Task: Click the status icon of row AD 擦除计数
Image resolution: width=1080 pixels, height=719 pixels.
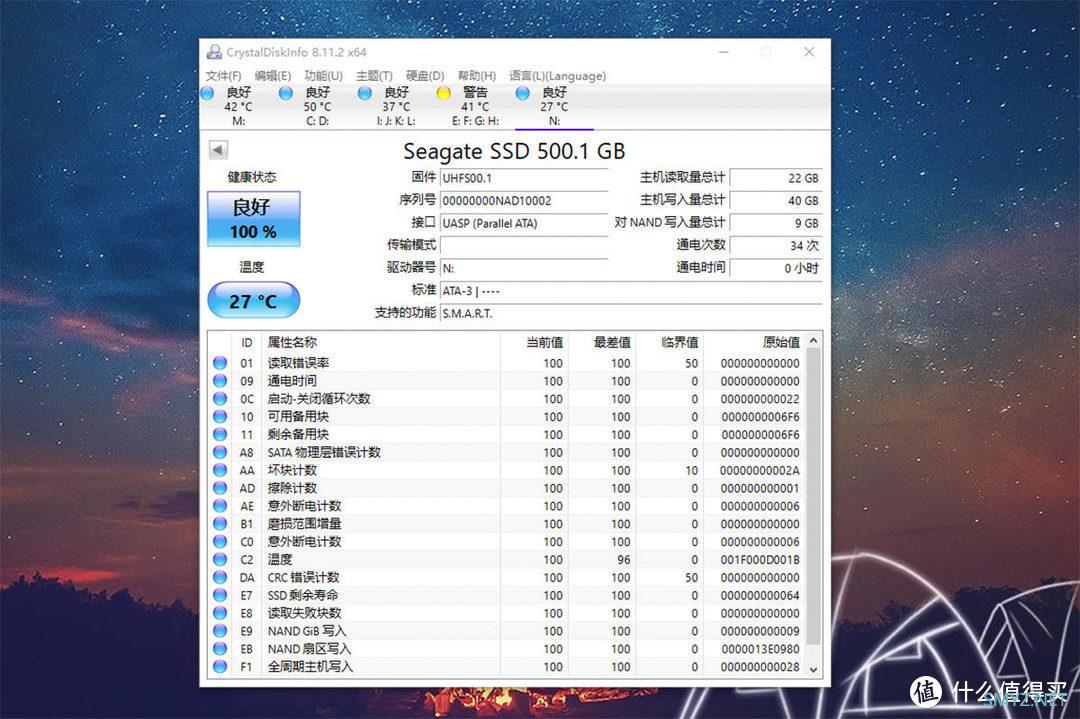Action: (220, 488)
